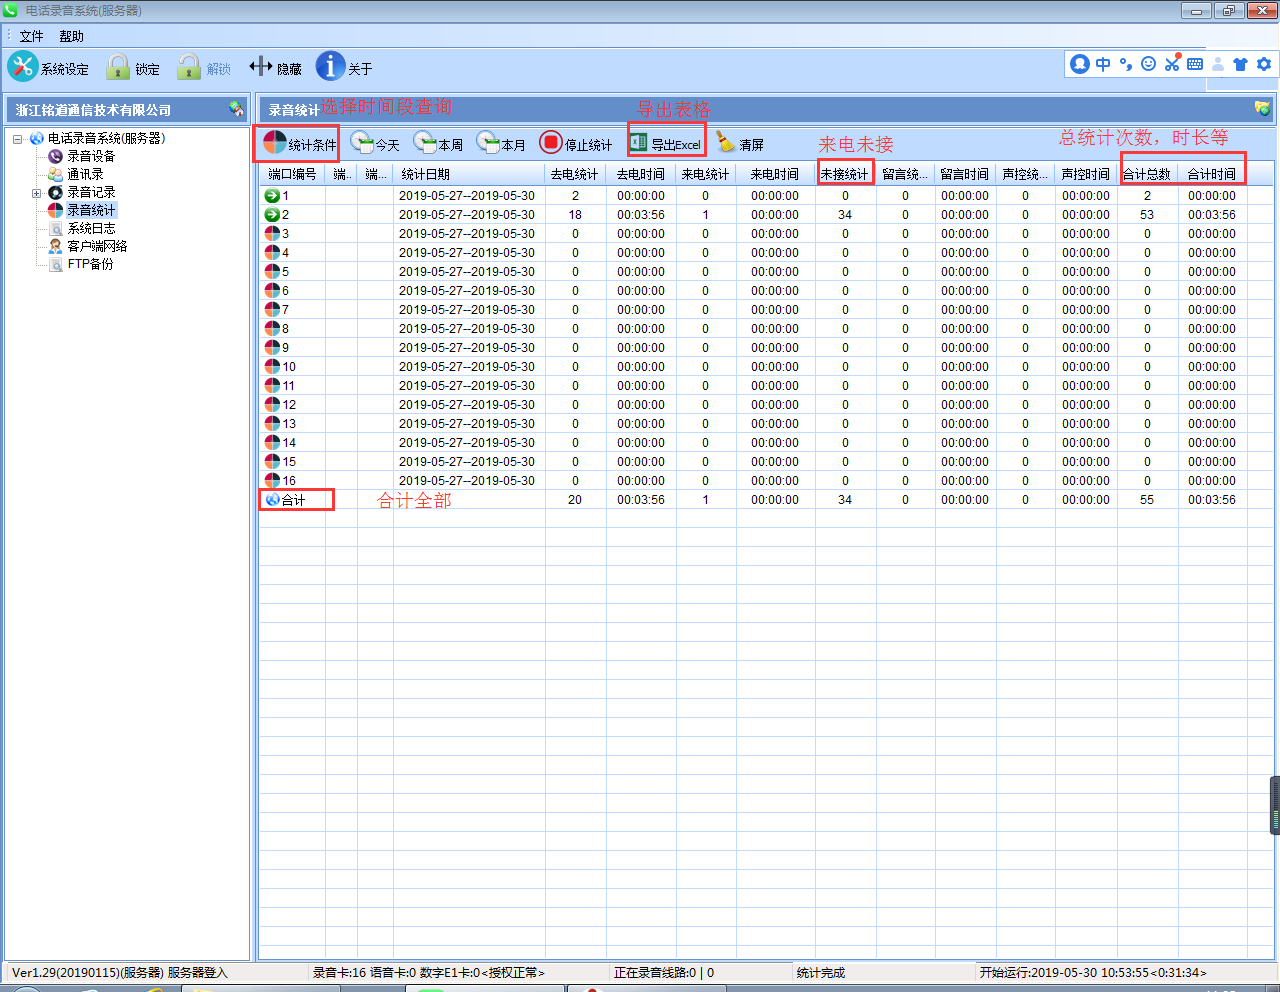
Task: Click the 隐藏 hide icon
Action: (261, 67)
